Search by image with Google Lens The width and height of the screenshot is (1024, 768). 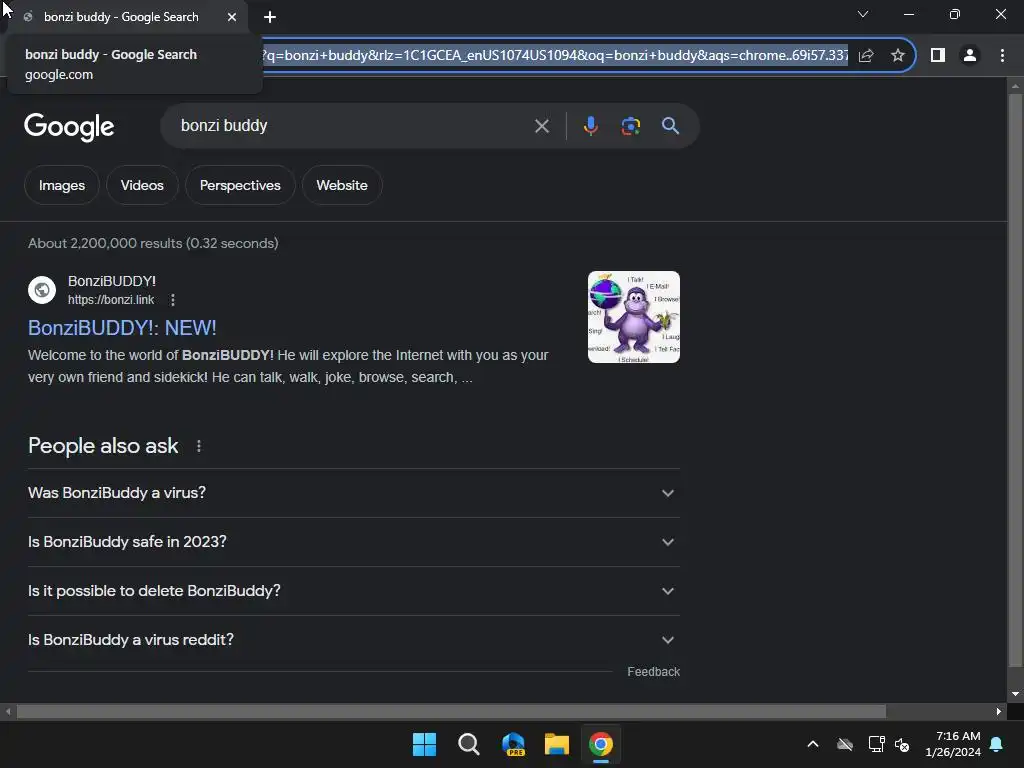(630, 125)
